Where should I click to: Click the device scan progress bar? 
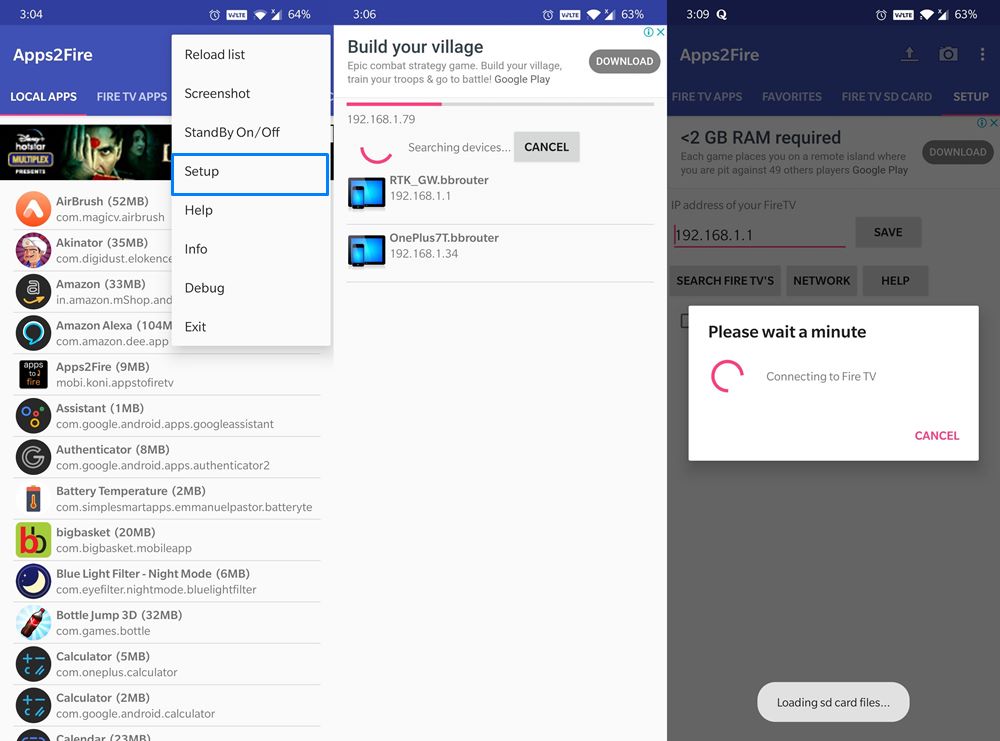[x=501, y=103]
